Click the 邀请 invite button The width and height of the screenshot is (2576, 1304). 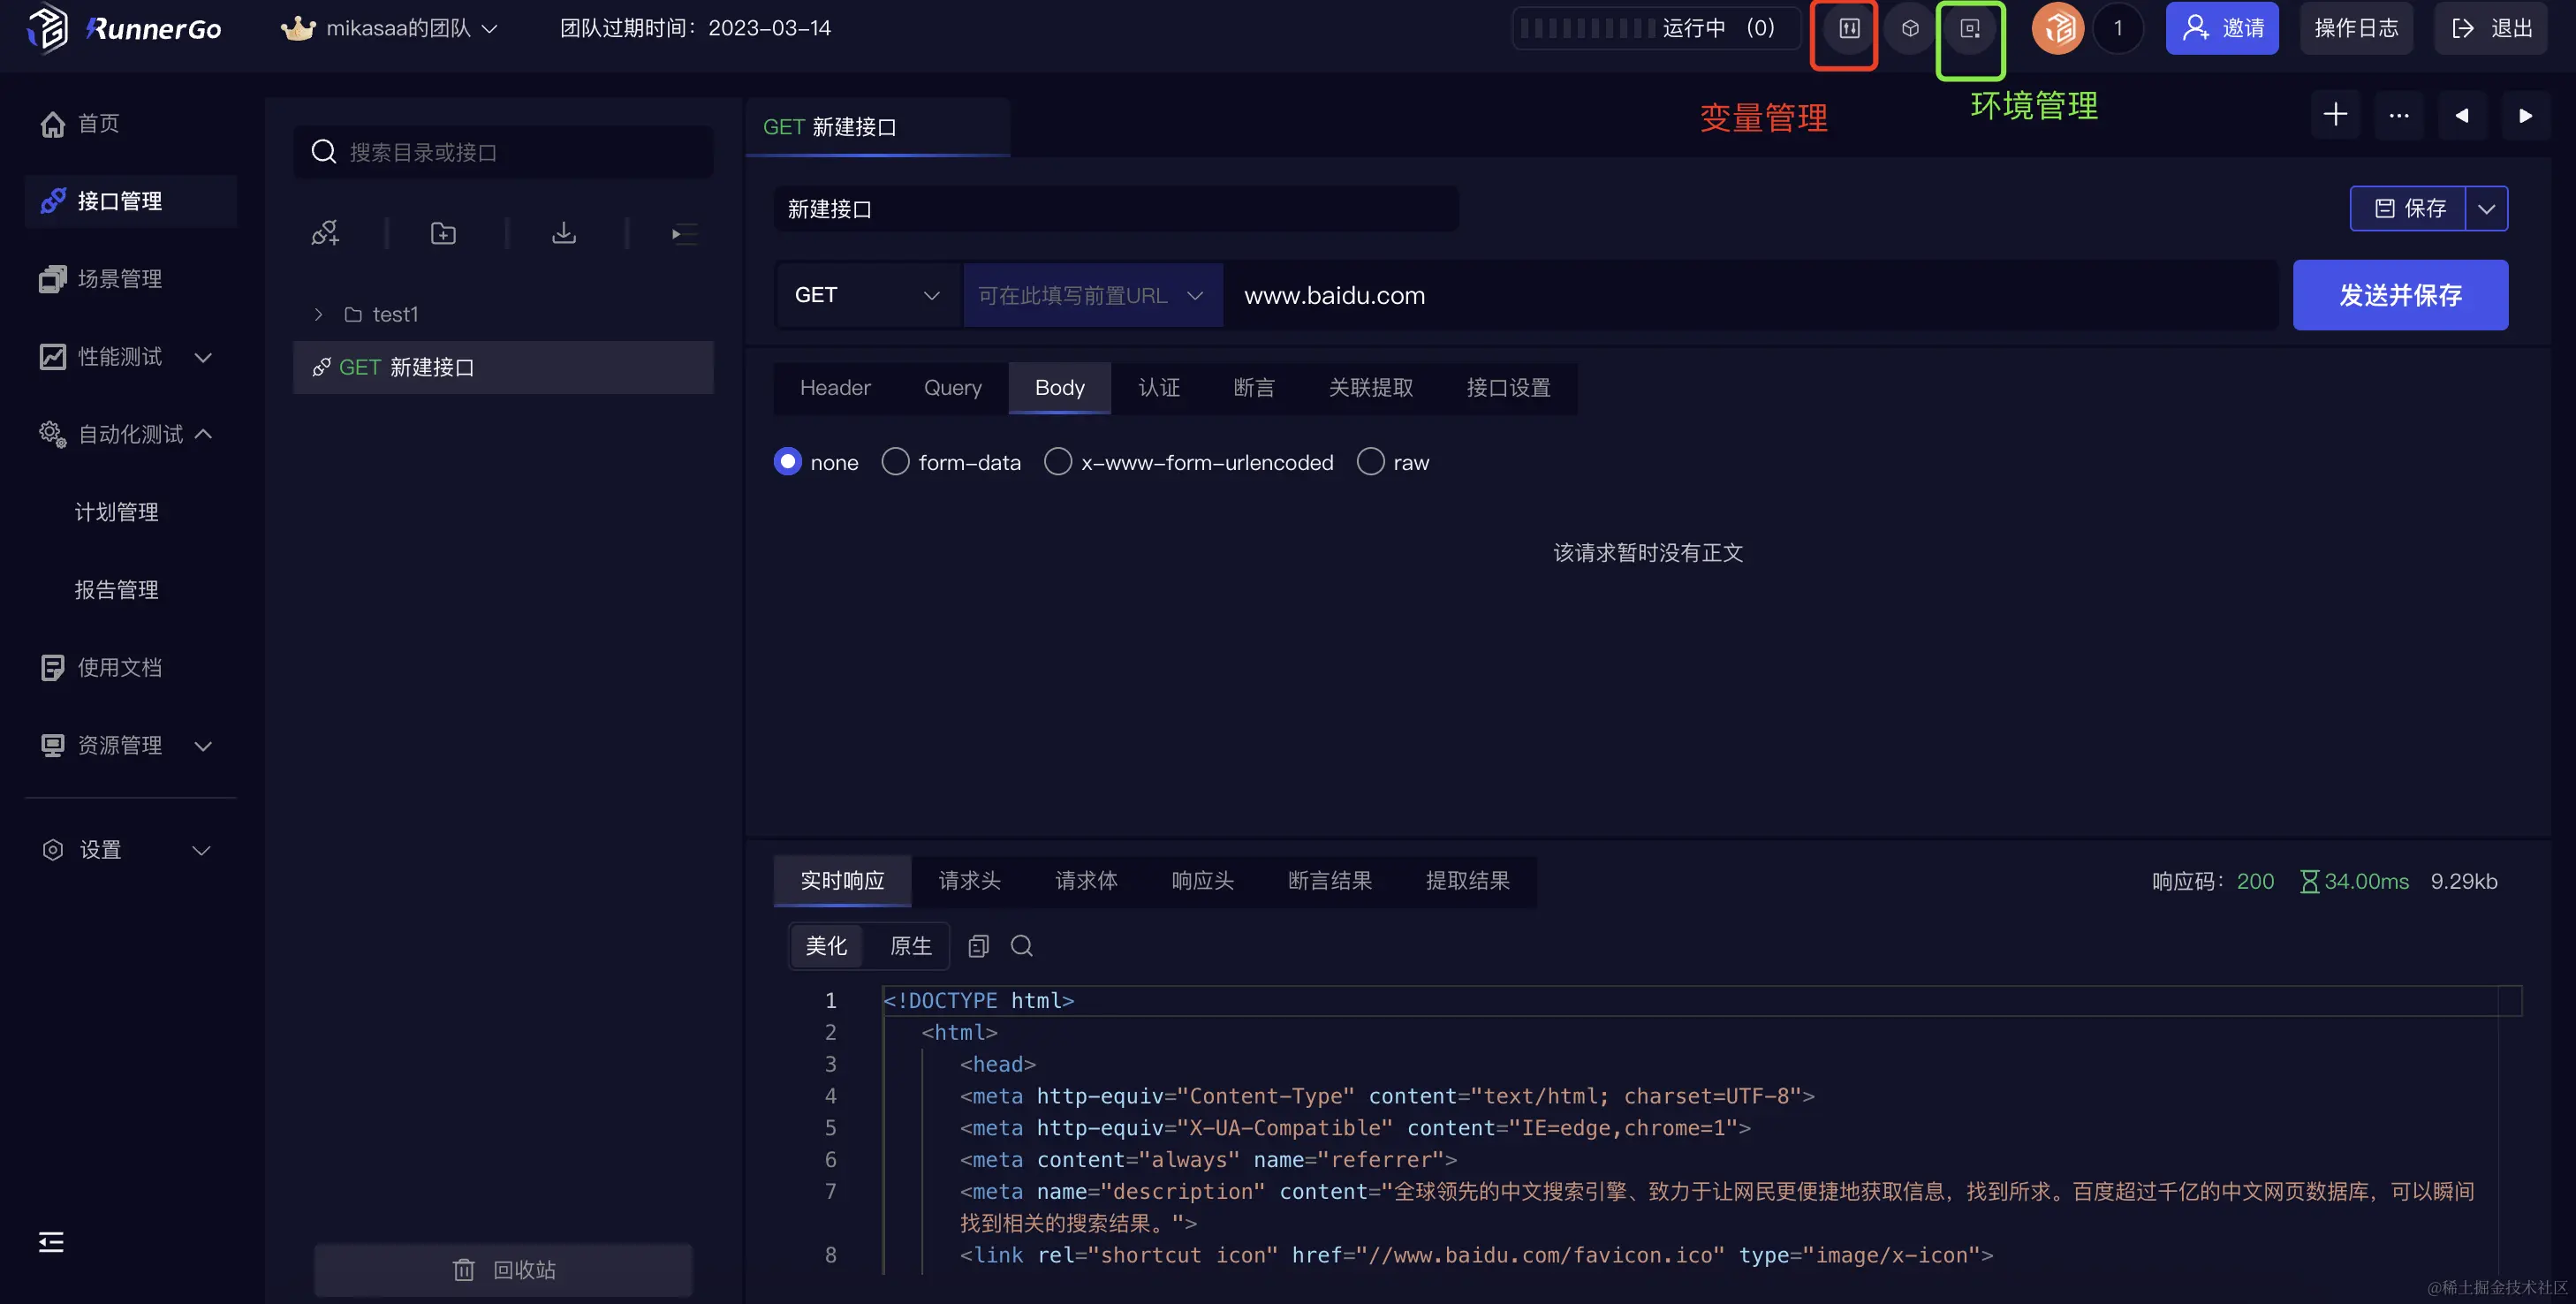pos(2221,28)
